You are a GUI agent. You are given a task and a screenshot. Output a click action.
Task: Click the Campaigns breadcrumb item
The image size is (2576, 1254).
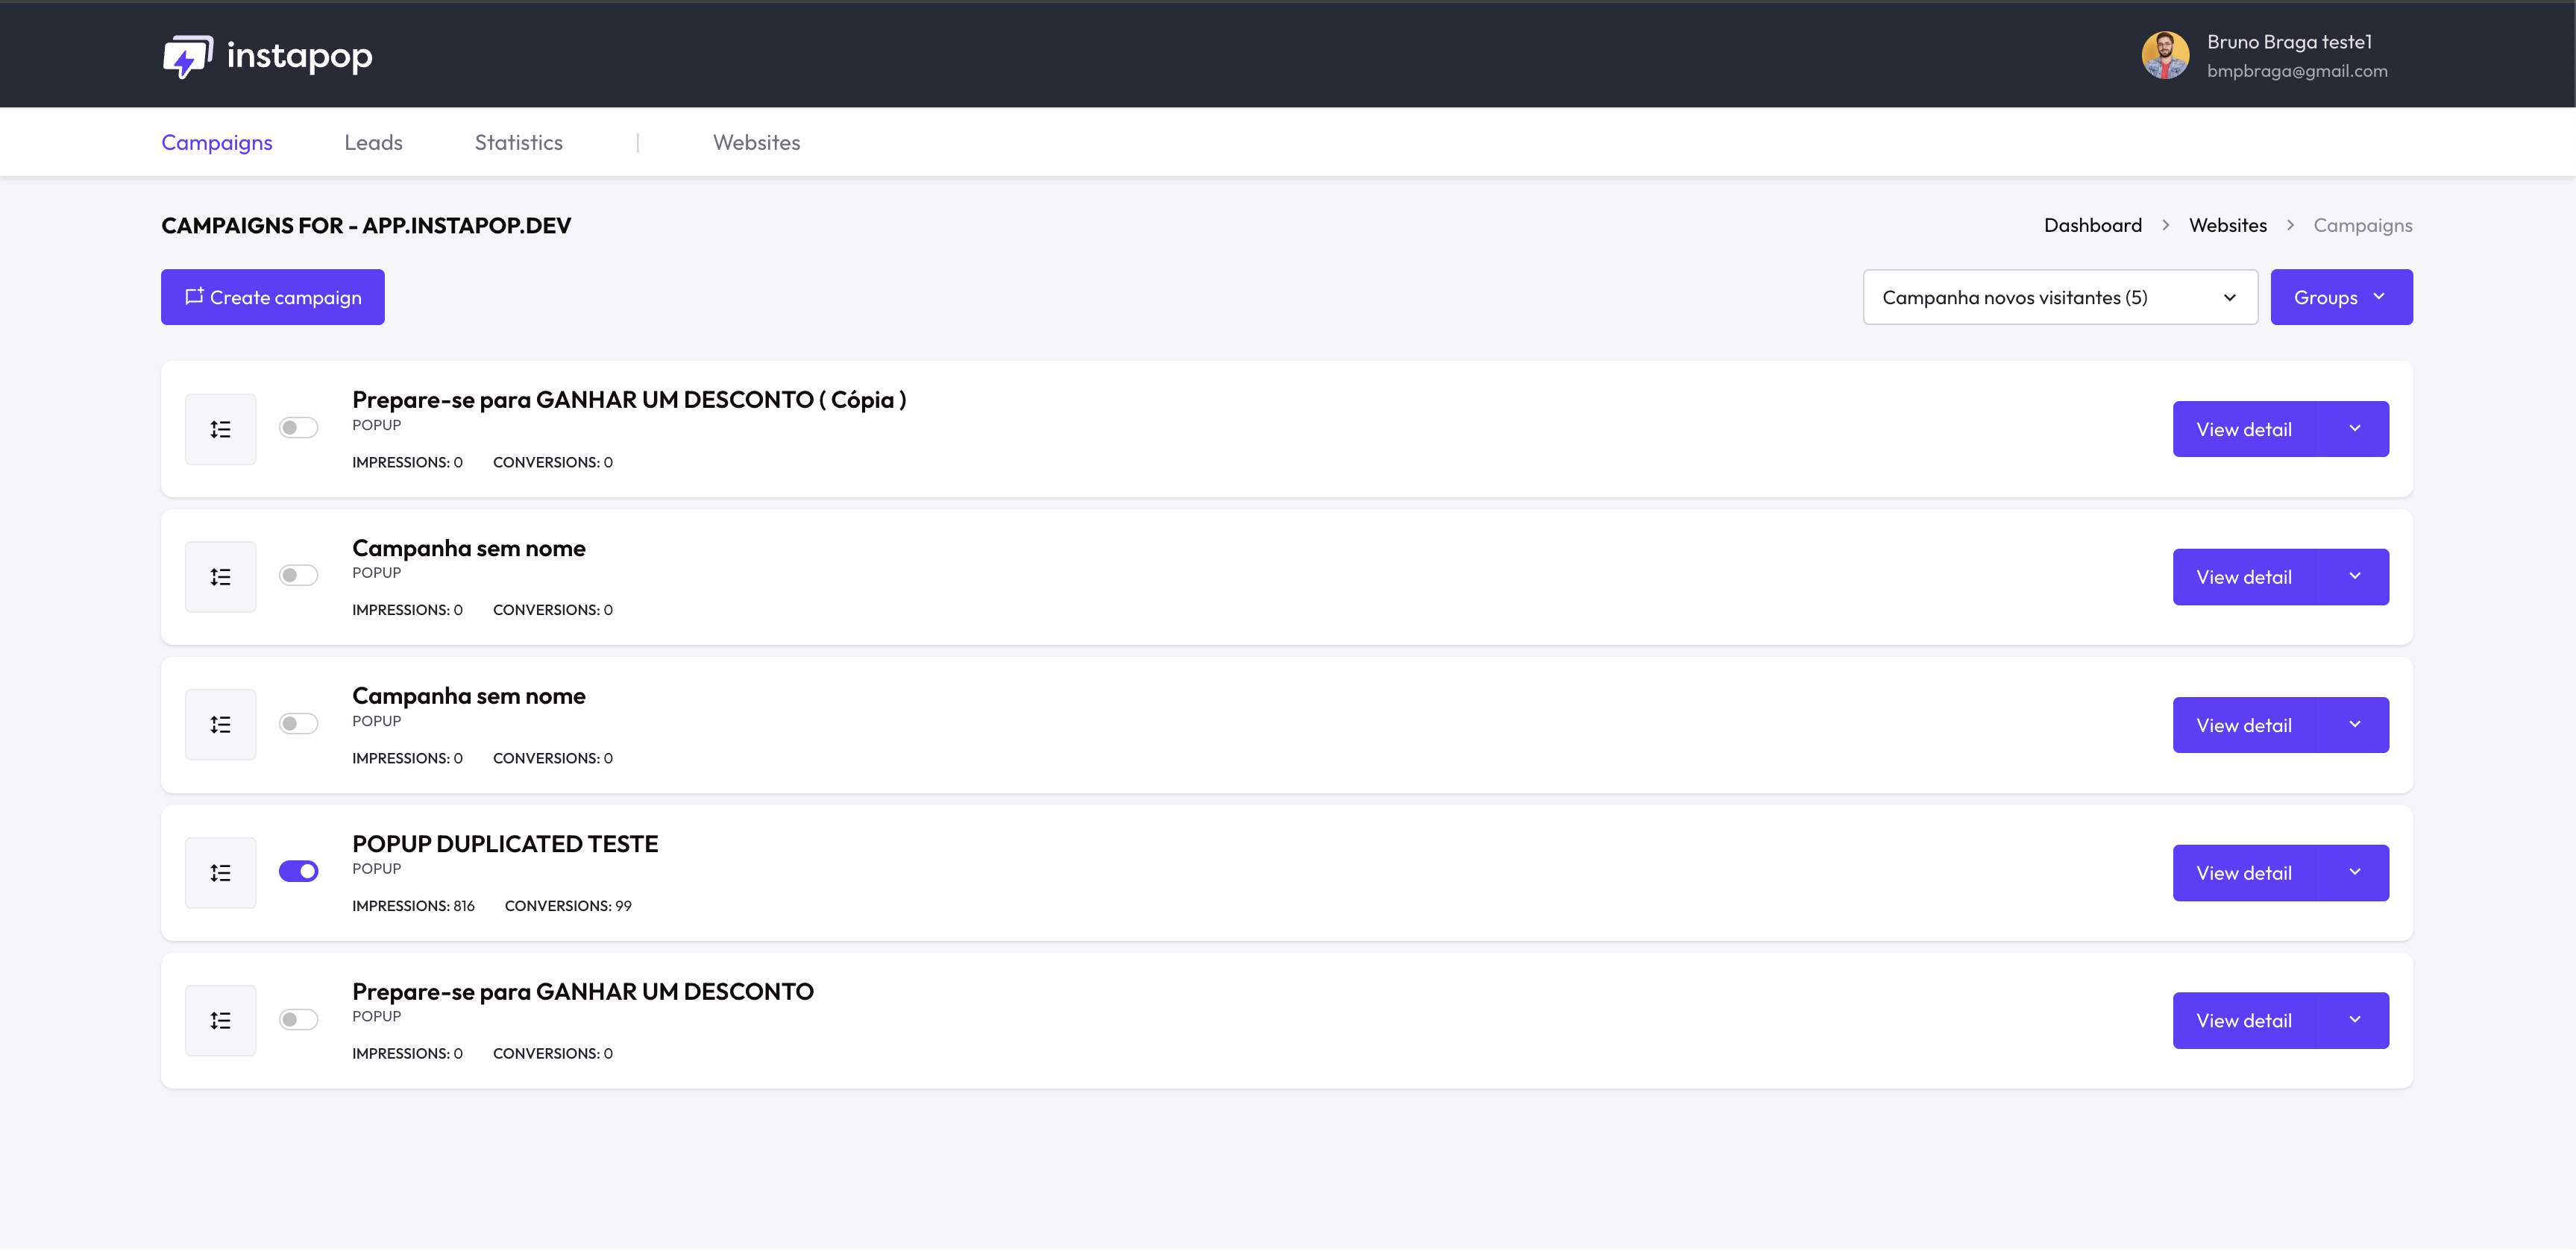(x=2362, y=226)
